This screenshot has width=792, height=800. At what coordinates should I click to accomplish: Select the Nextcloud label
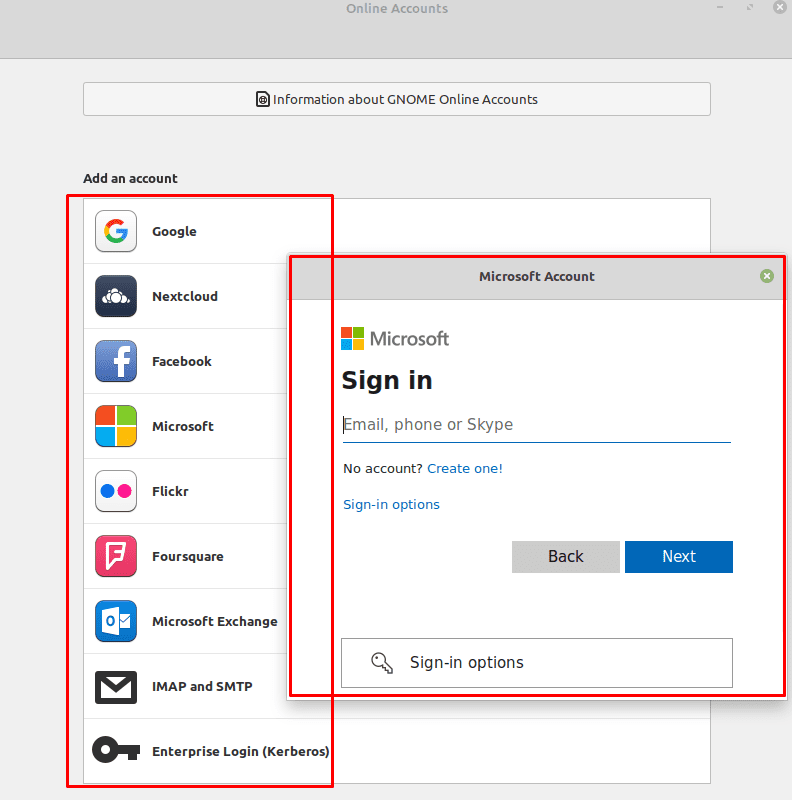[x=185, y=296]
